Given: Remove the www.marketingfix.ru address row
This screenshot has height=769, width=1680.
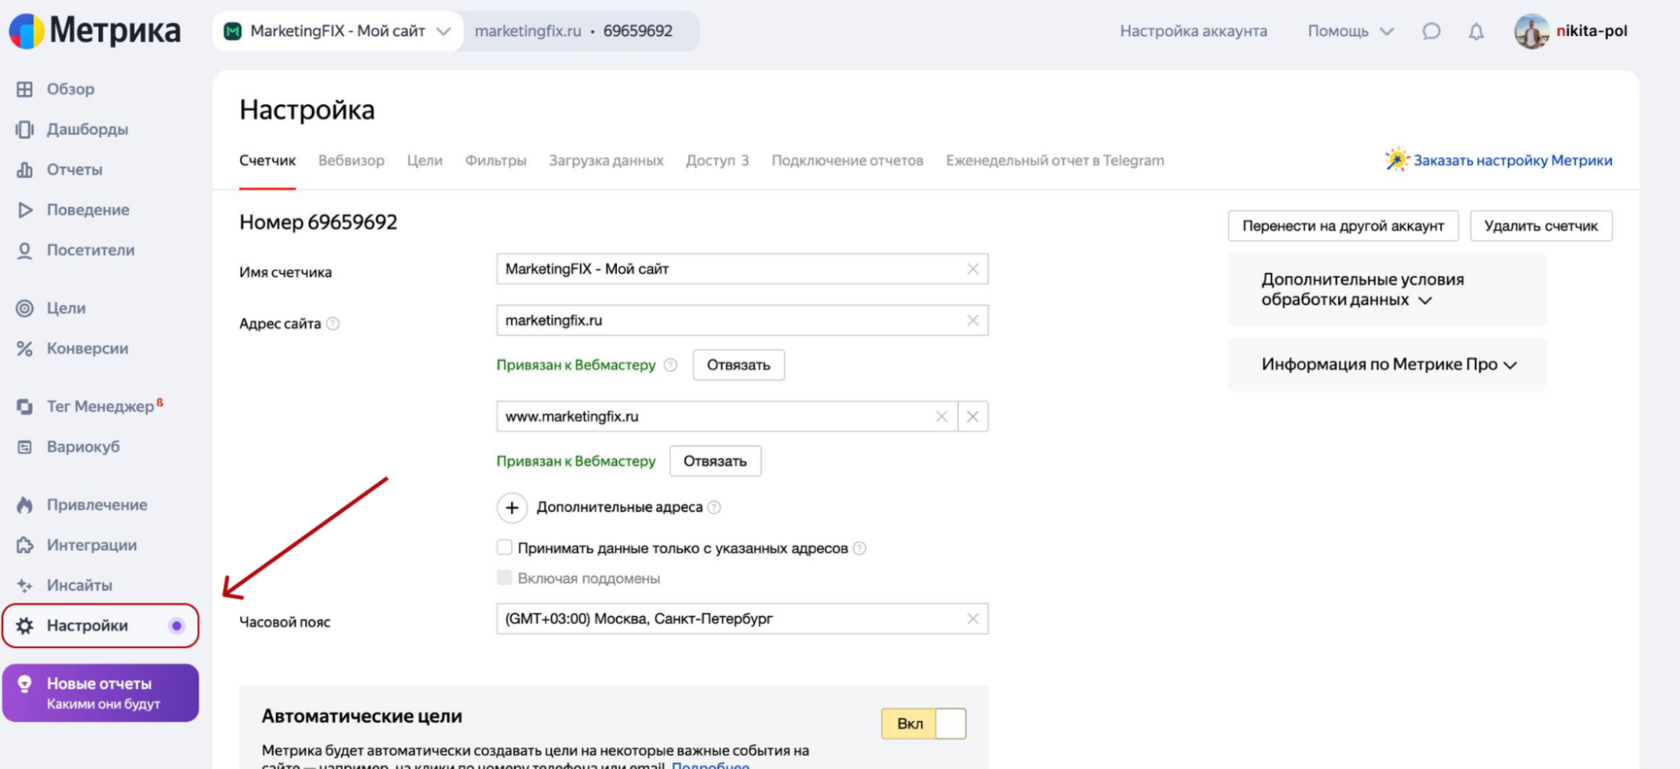Looking at the screenshot, I should point(973,417).
